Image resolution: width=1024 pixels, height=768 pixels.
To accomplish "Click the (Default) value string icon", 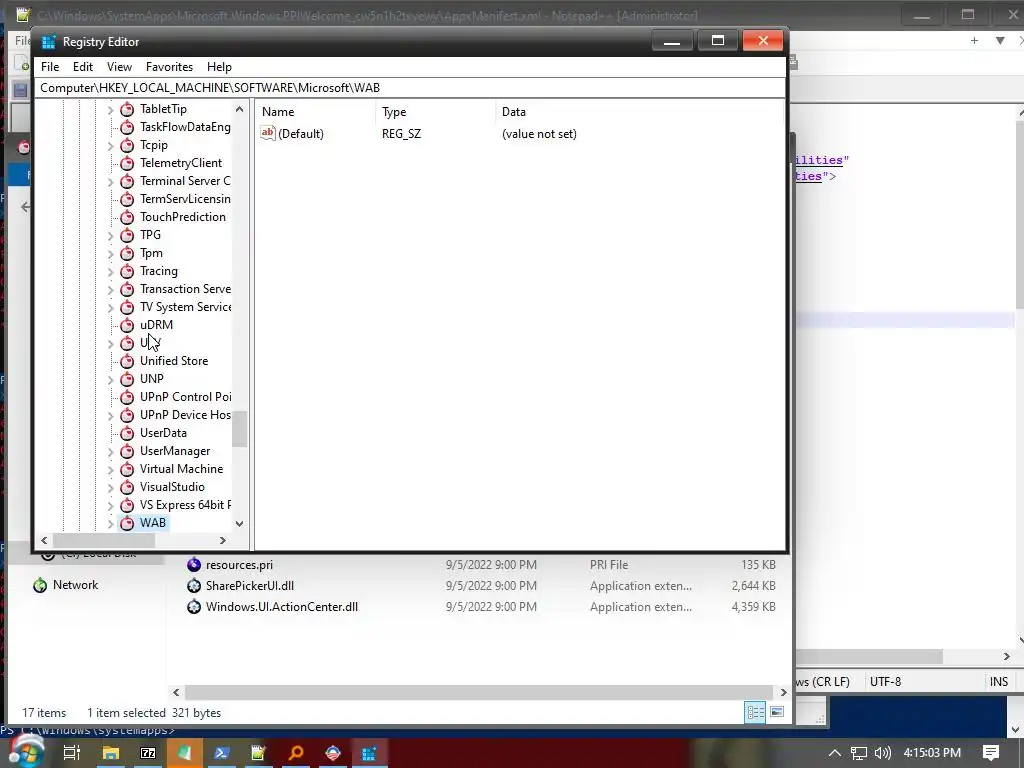I will (268, 133).
